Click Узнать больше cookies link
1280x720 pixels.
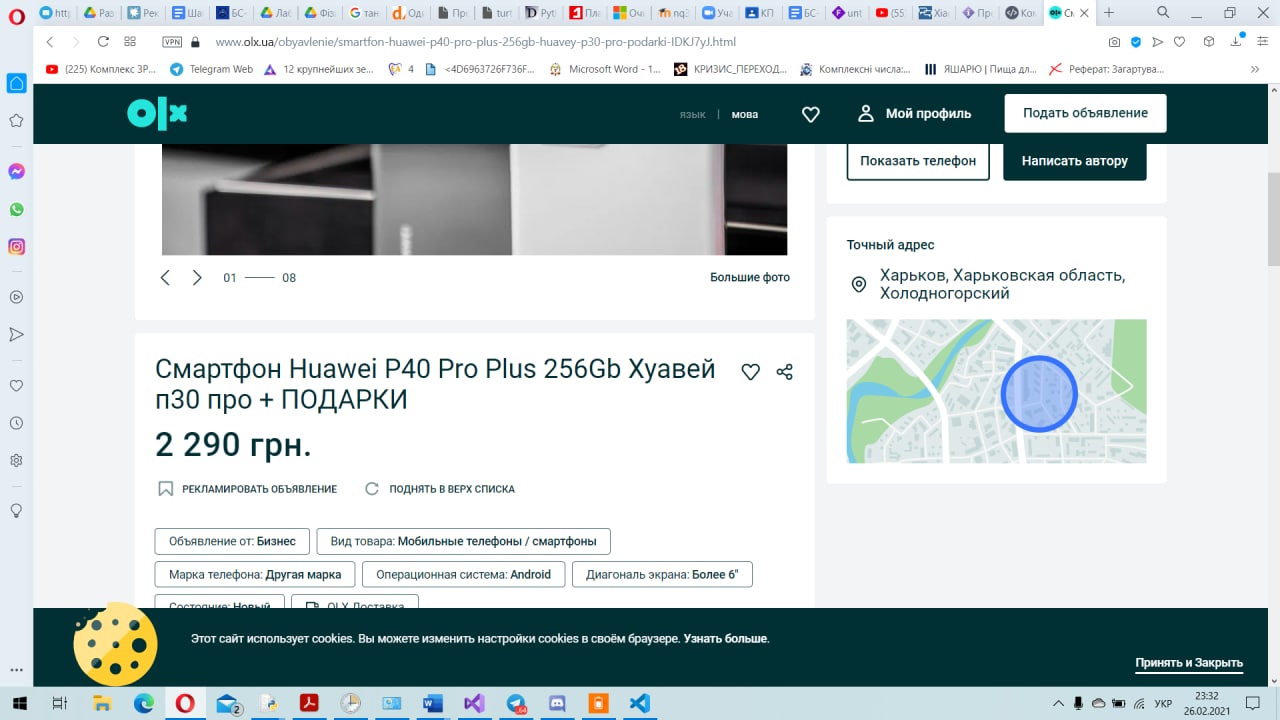click(726, 638)
